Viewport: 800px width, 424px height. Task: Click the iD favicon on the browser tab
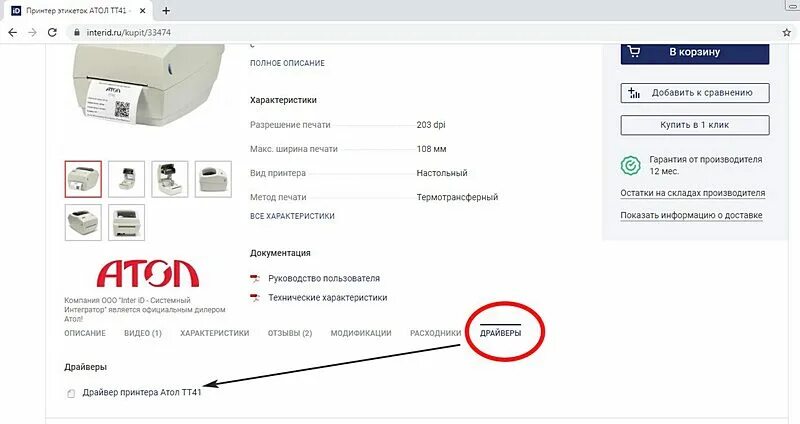click(x=16, y=10)
